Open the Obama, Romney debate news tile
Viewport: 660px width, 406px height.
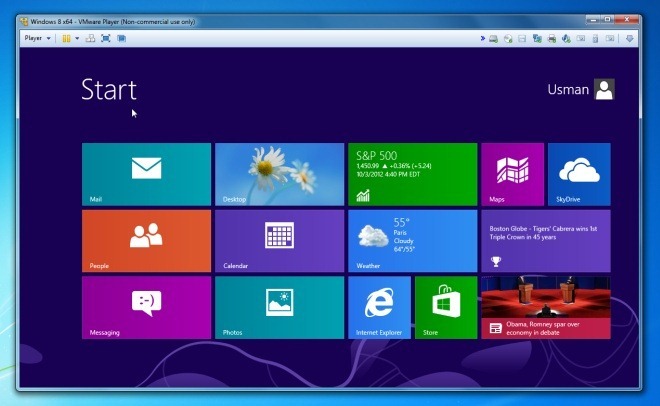click(x=546, y=308)
